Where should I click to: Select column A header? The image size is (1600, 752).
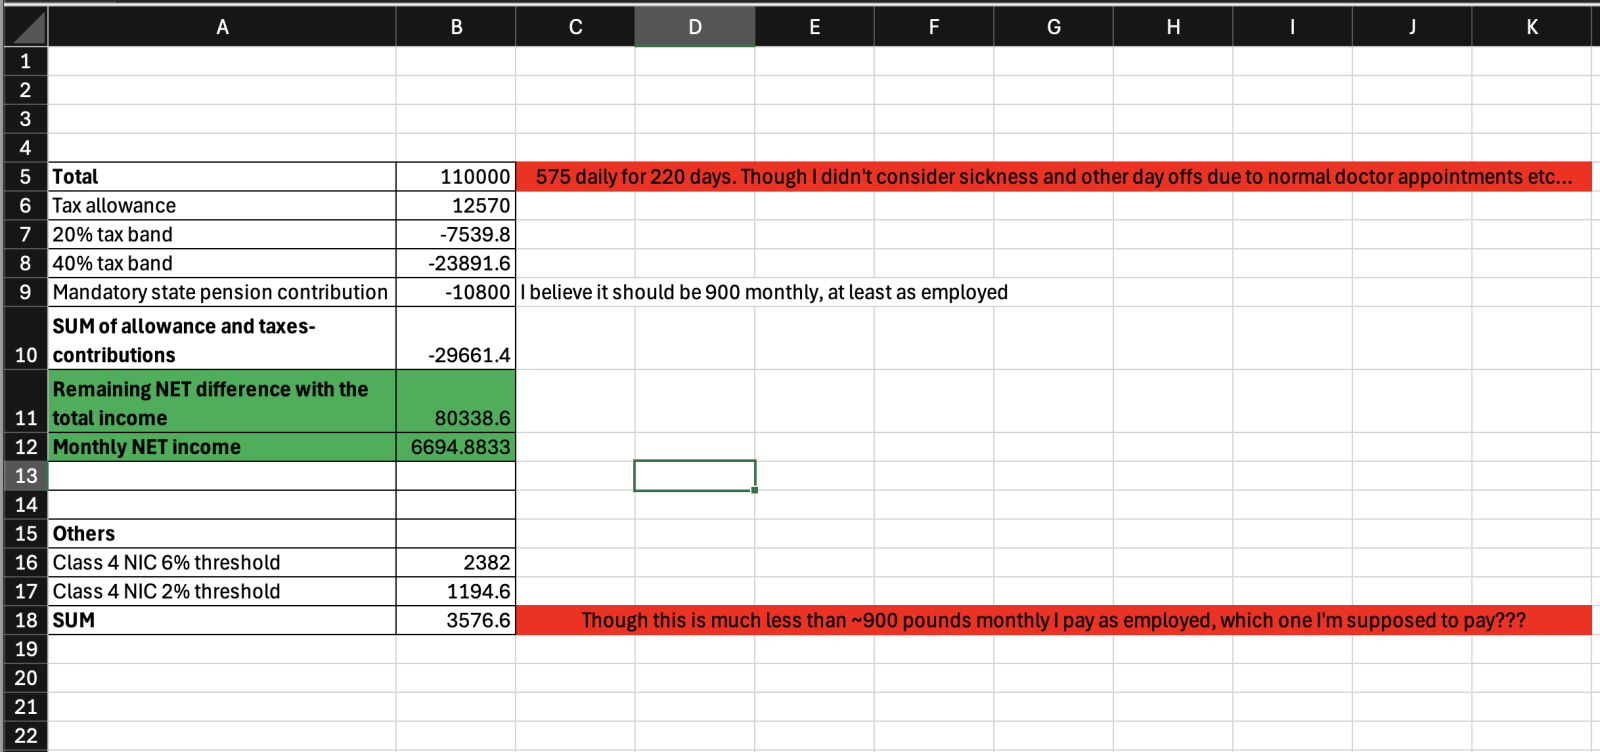(222, 27)
